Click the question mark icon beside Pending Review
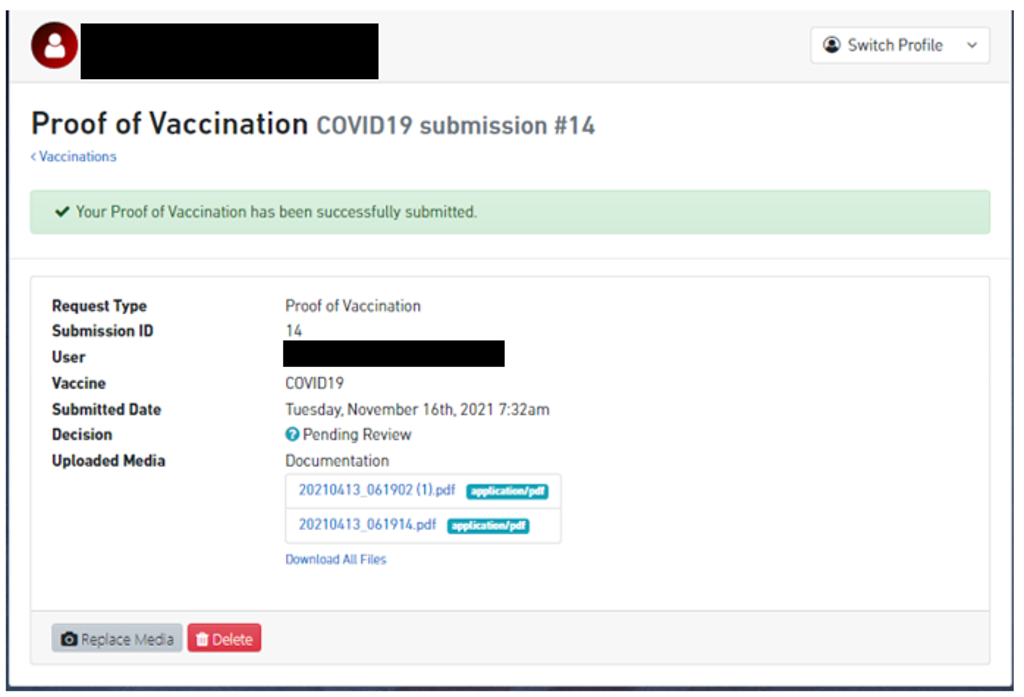The height and width of the screenshot is (697, 1024). coord(292,434)
